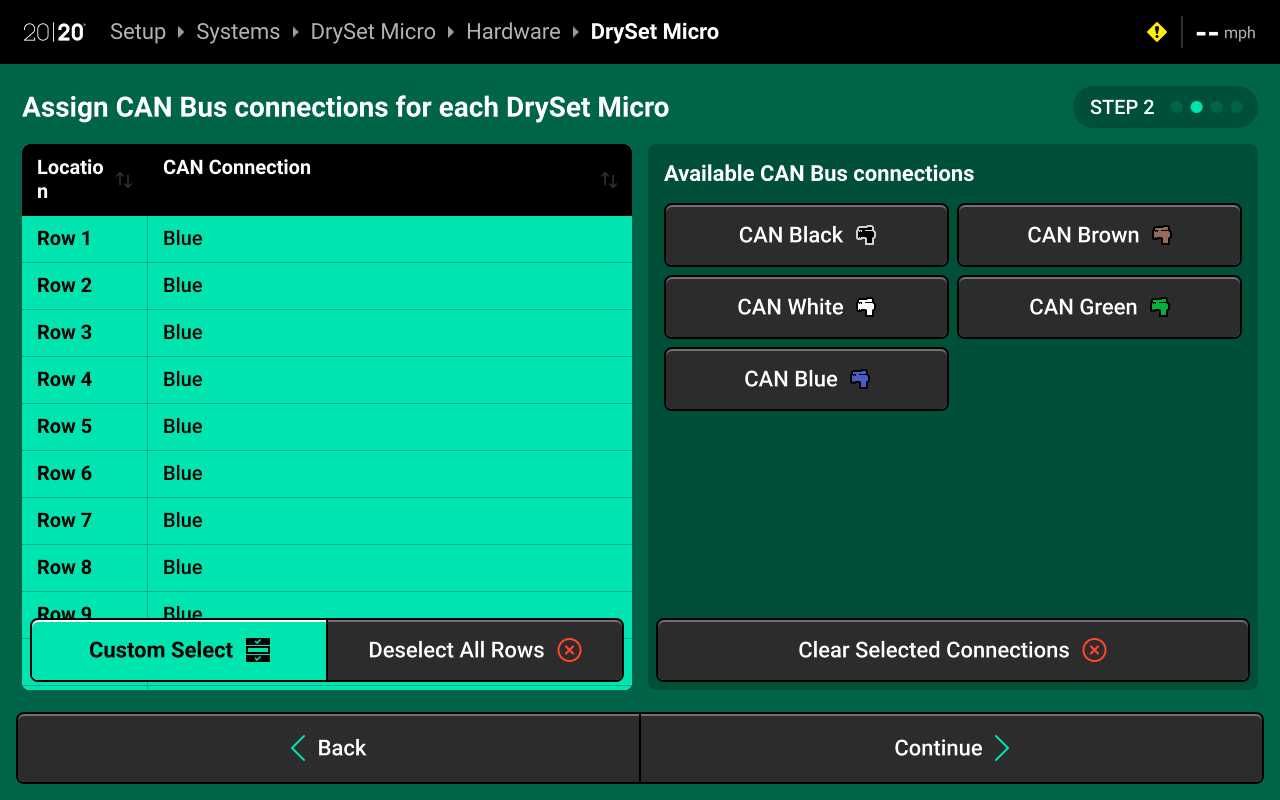This screenshot has height=800, width=1280.
Task: Clear Selected Connections
Action: (x=952, y=650)
